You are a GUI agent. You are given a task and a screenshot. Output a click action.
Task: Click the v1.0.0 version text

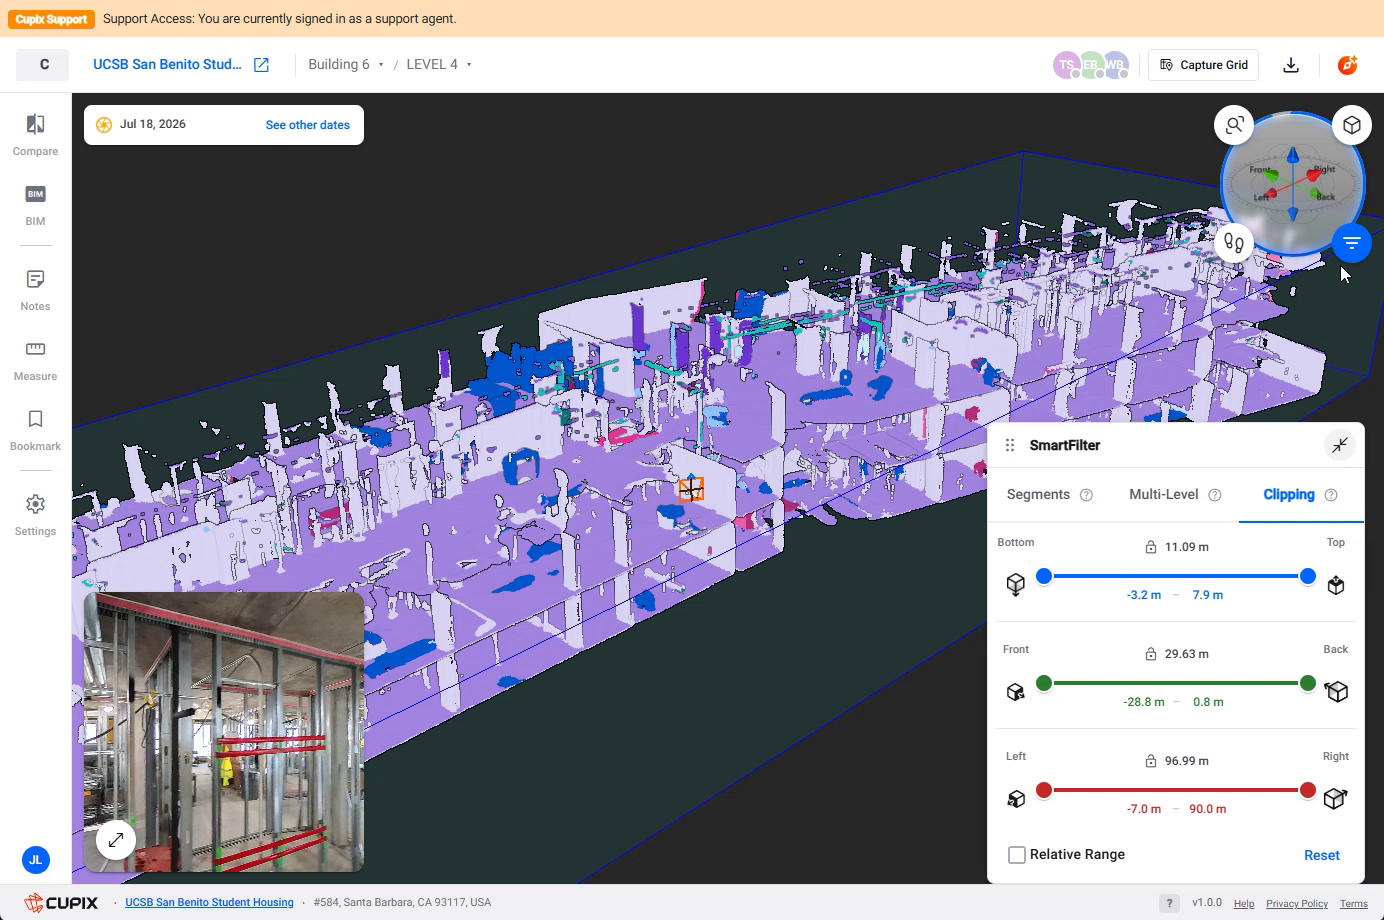coord(1207,903)
